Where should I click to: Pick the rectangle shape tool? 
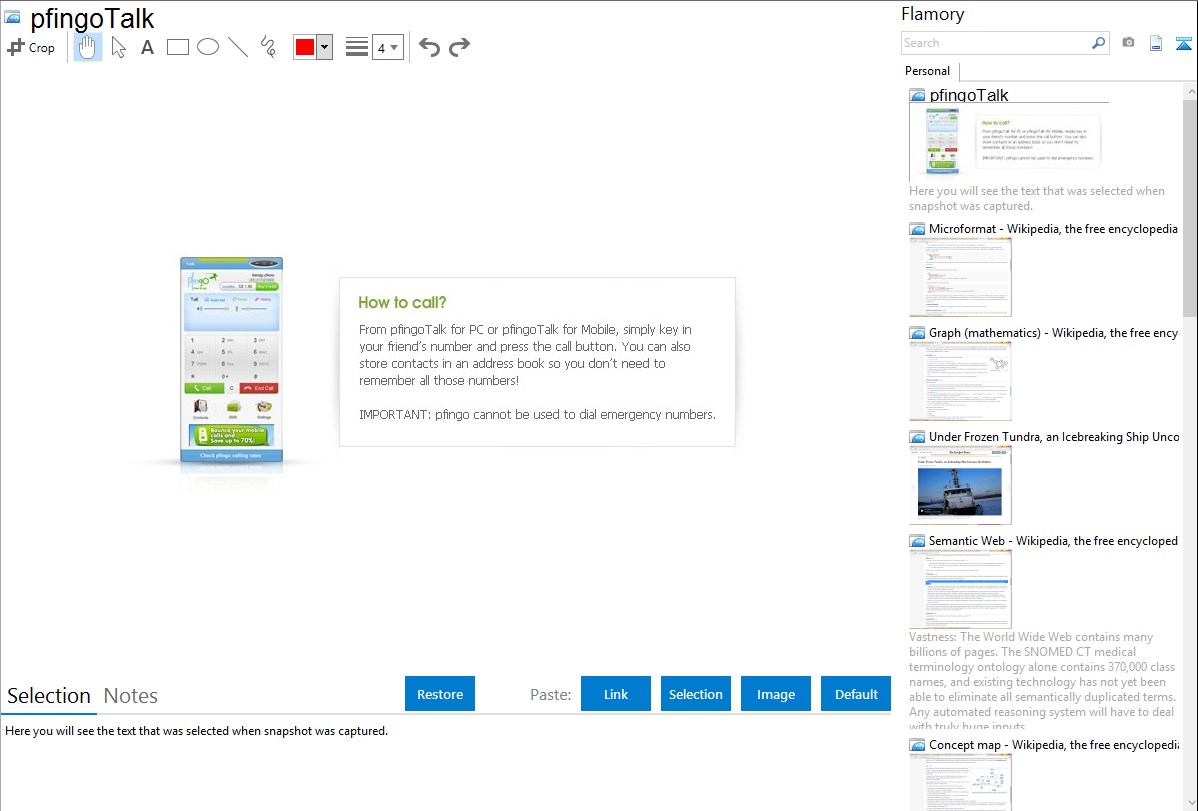pyautogui.click(x=177, y=47)
